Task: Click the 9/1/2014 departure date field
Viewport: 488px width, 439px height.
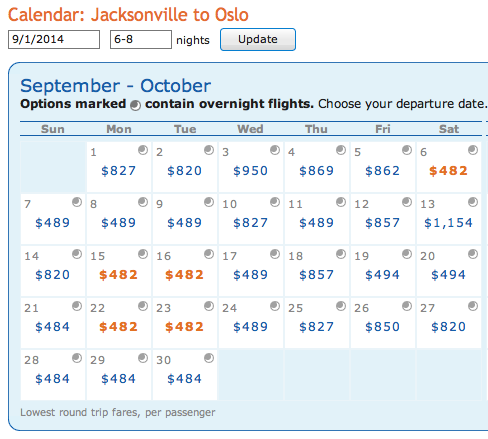Action: point(54,39)
